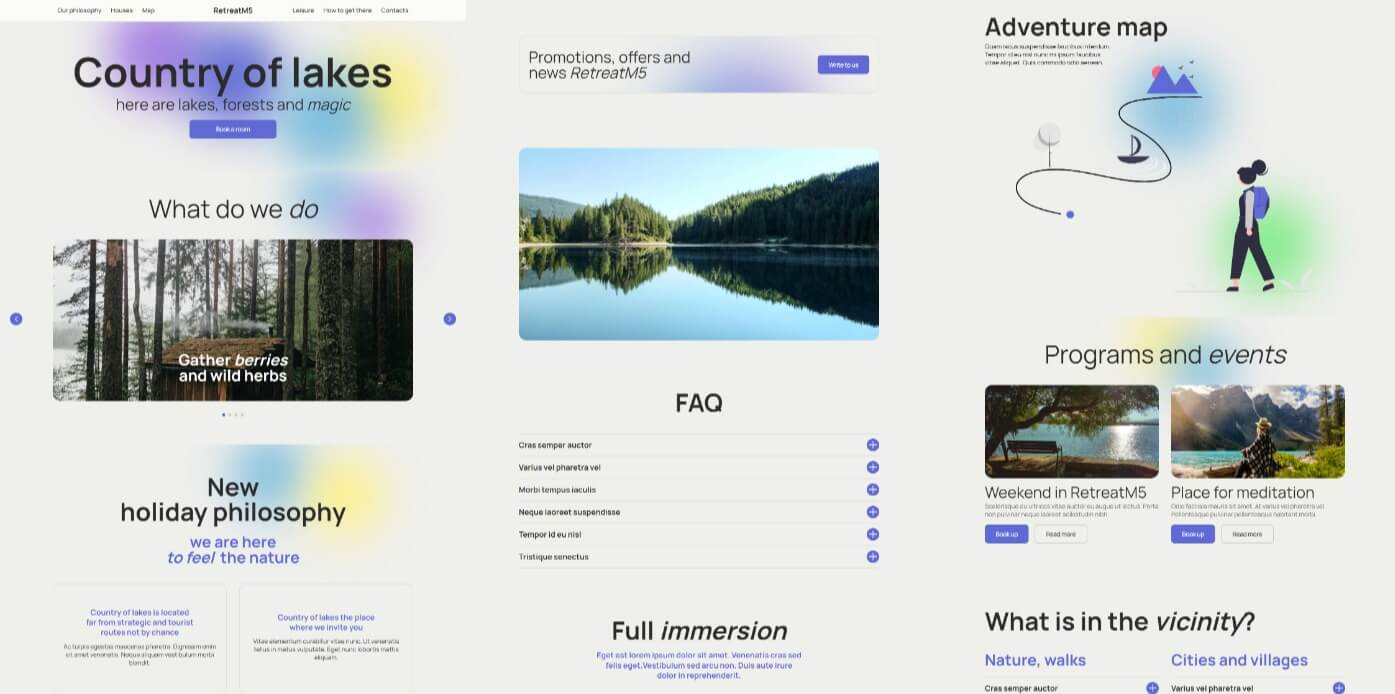Open the 'Contacts' navigation link
The image size is (1395, 694).
point(394,10)
